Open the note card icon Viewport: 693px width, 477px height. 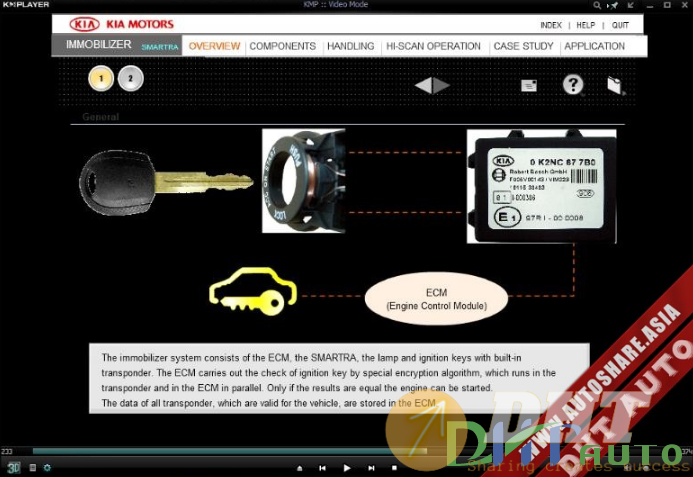(529, 85)
